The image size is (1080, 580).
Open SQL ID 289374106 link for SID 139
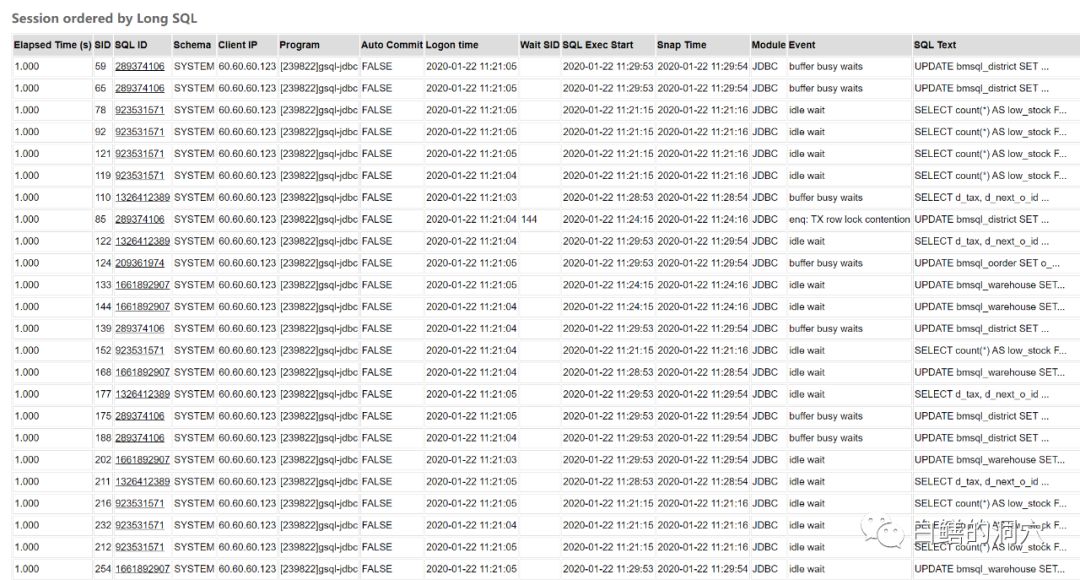point(139,329)
